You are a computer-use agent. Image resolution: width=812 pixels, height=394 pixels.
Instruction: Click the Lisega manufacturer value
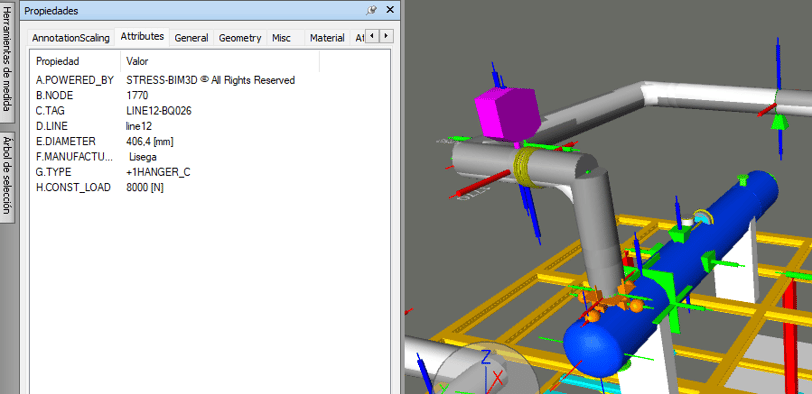pyautogui.click(x=143, y=156)
